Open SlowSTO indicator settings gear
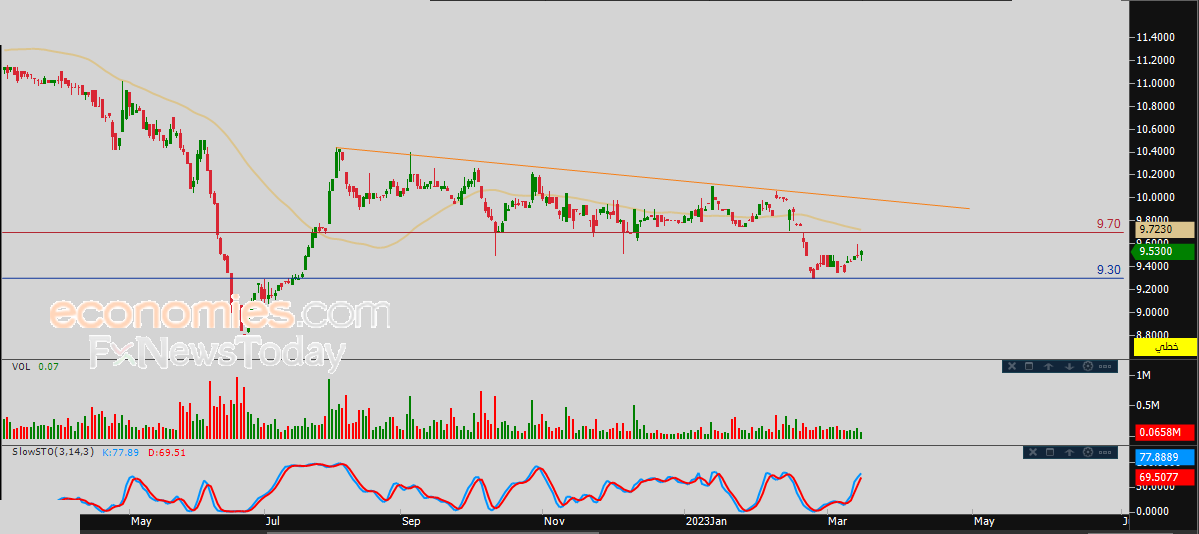Screen dimensions: 1199x534 click(1087, 453)
